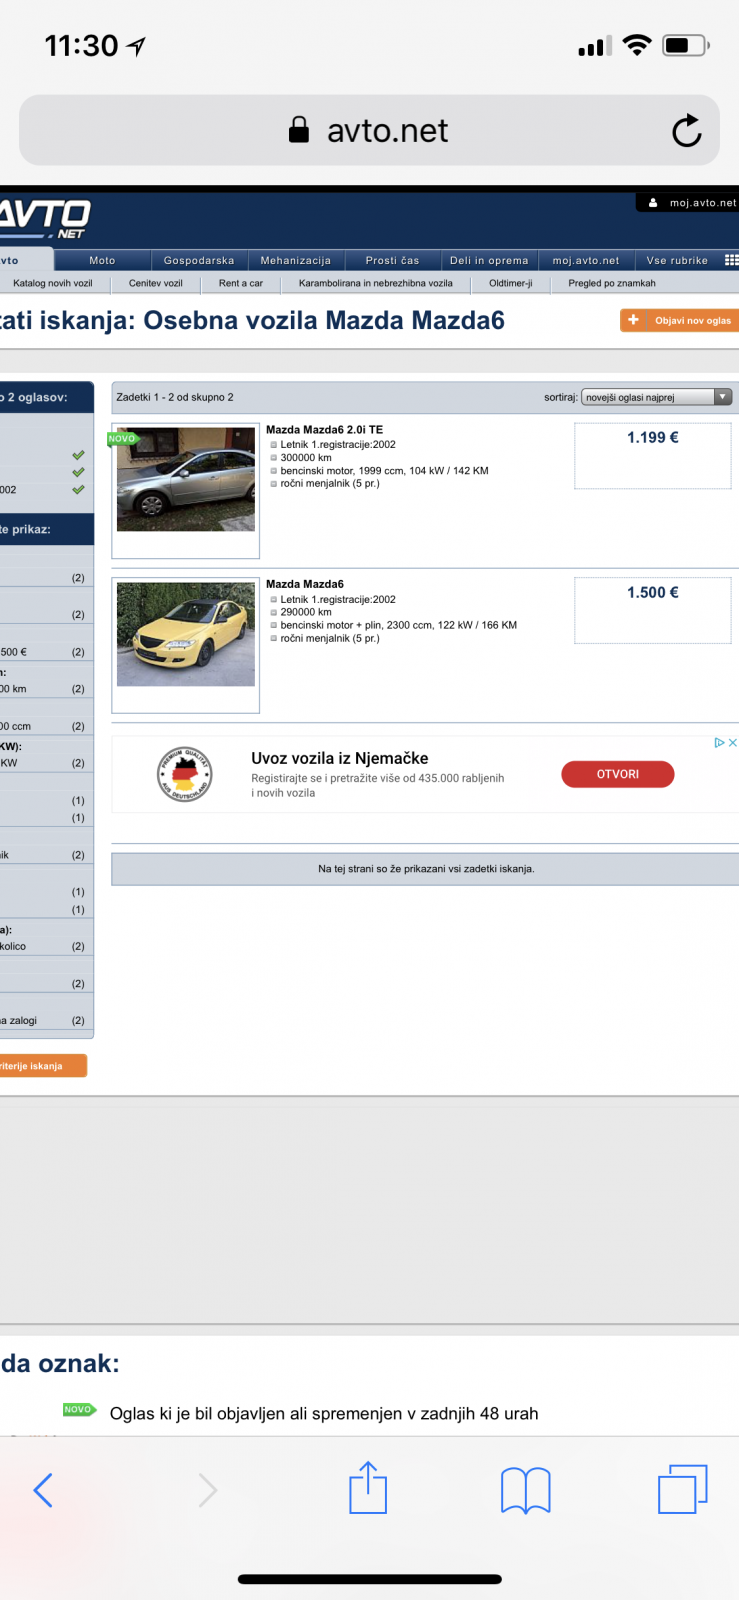
Task: Open the AdChoices info icon
Action: [719, 743]
